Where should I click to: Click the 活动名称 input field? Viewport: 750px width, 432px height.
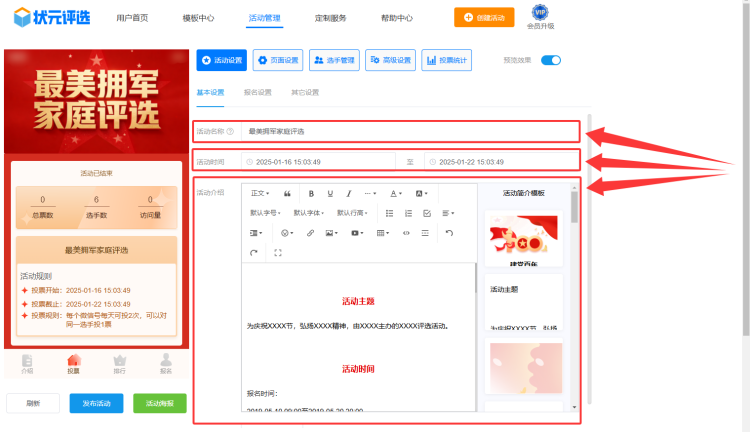pyautogui.click(x=410, y=131)
